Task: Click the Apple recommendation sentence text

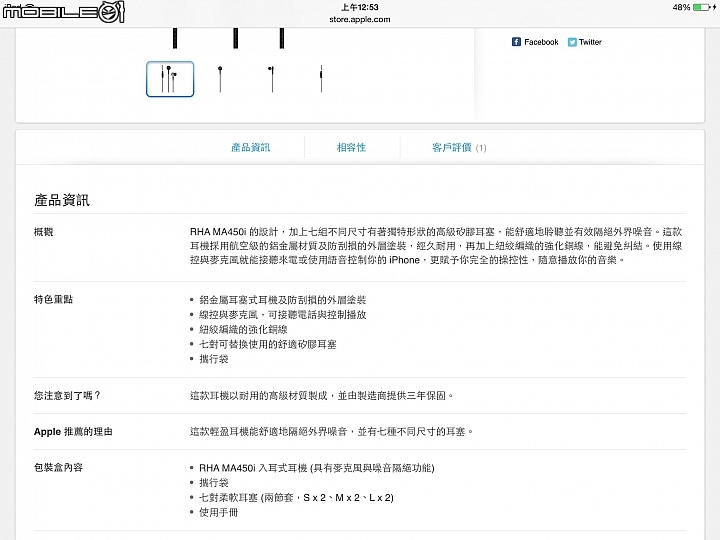Action: click(x=332, y=432)
